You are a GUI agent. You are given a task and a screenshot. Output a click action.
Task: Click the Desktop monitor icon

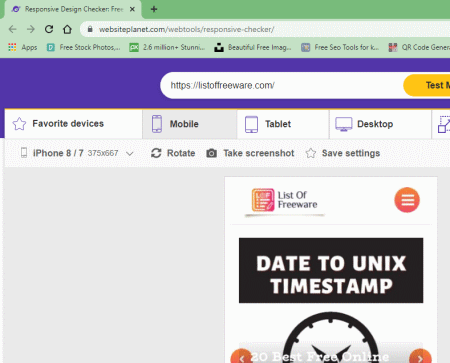[x=344, y=124]
